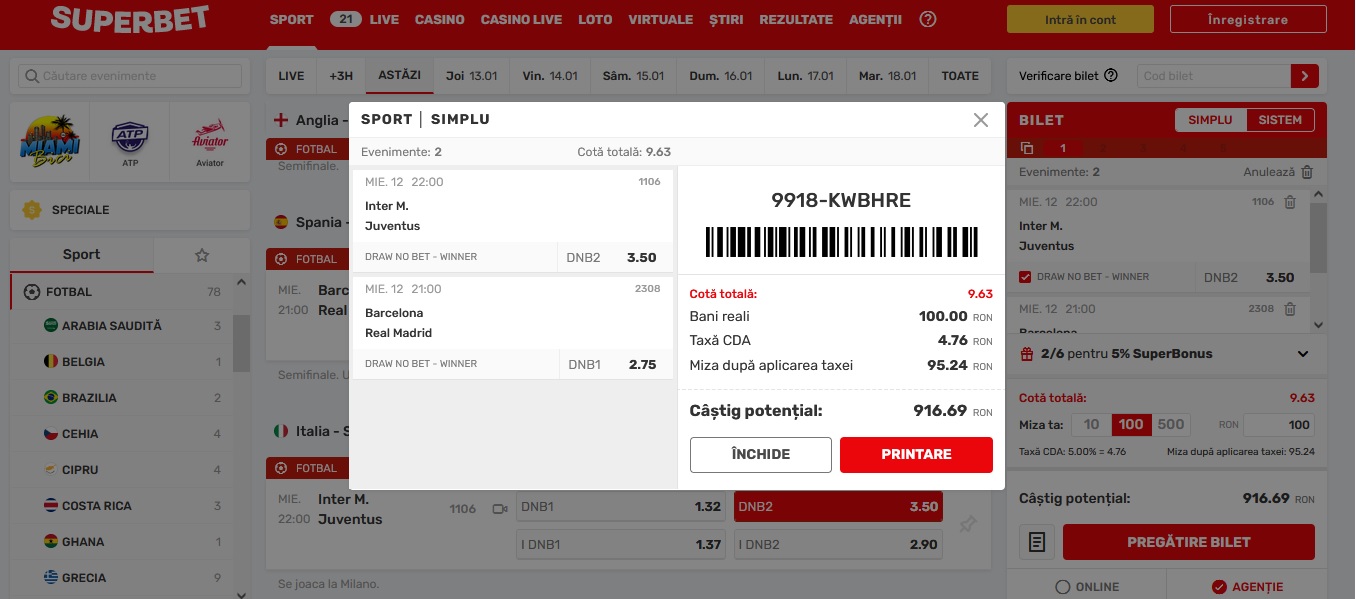Filter events to Joi 13.01

[x=472, y=76]
